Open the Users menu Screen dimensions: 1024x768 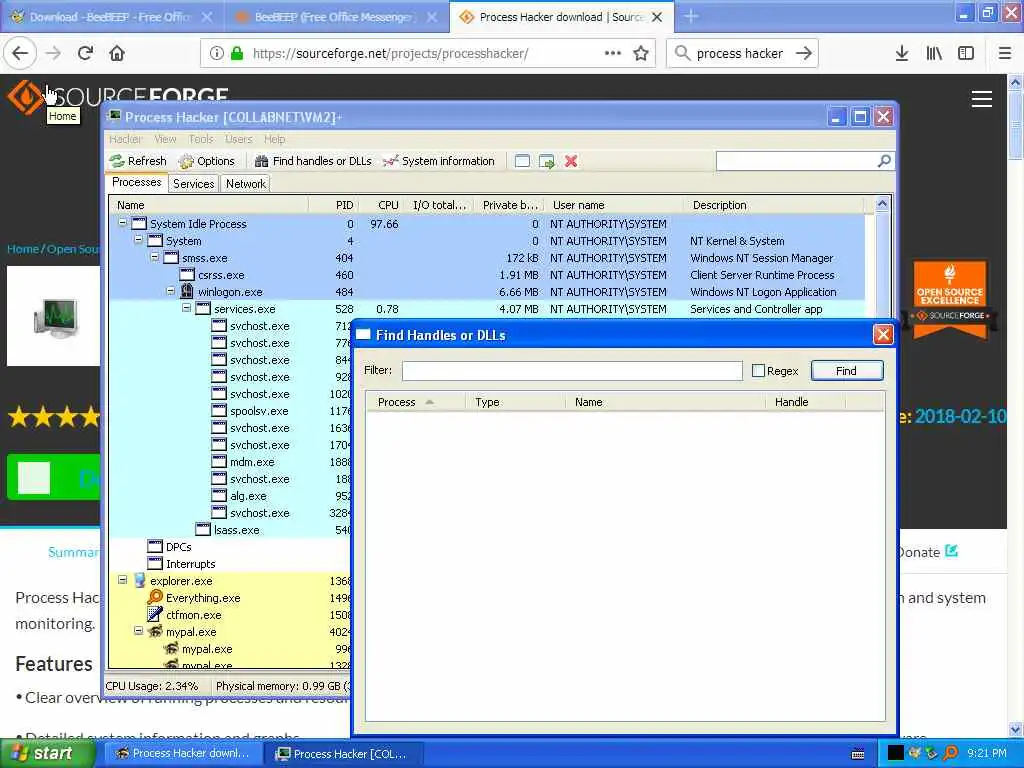pos(238,139)
